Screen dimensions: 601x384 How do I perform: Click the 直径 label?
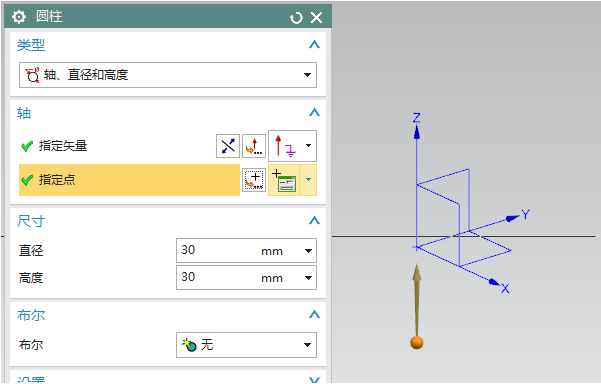(x=31, y=251)
